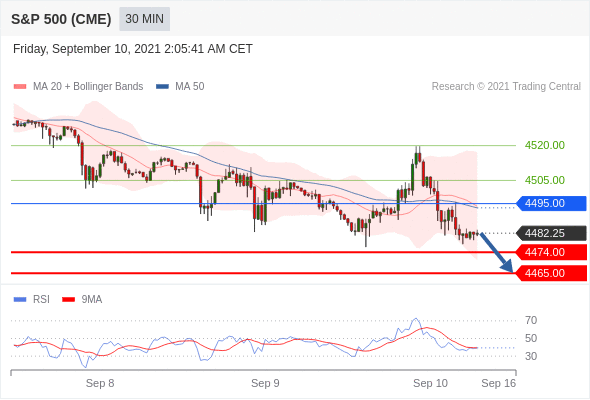Image resolution: width=590 pixels, height=400 pixels.
Task: Click the blue RSI legend swatch
Action: (x=20, y=300)
